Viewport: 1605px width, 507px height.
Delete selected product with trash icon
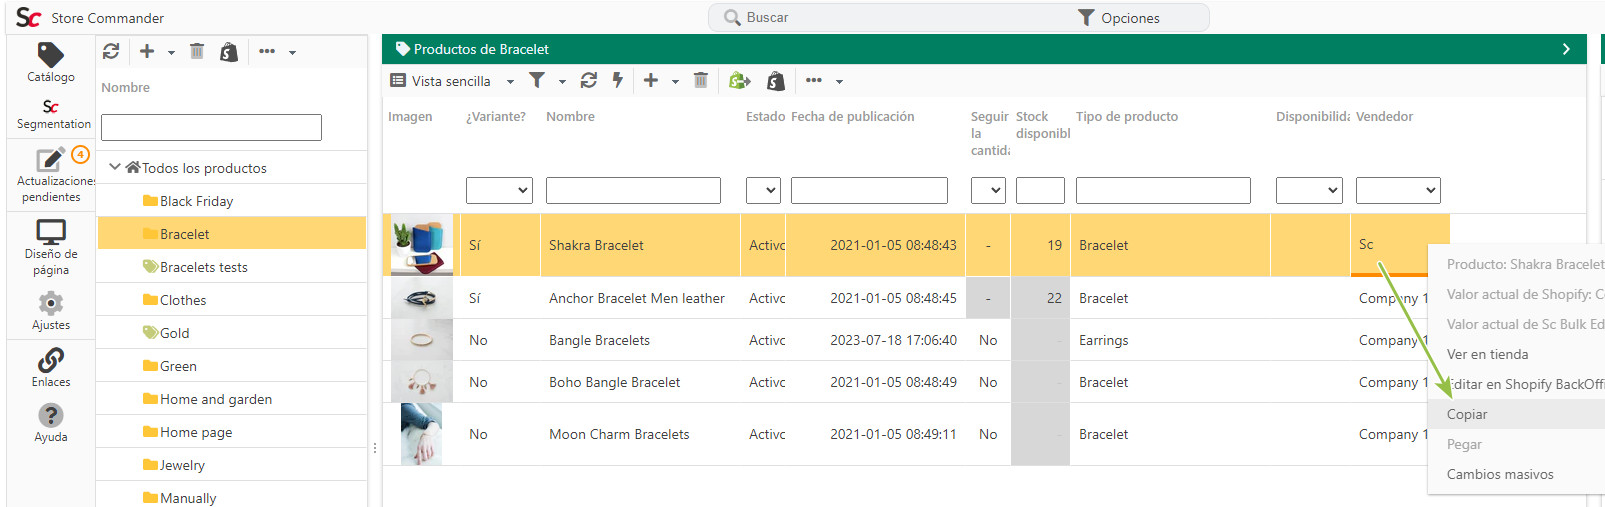[x=701, y=80]
